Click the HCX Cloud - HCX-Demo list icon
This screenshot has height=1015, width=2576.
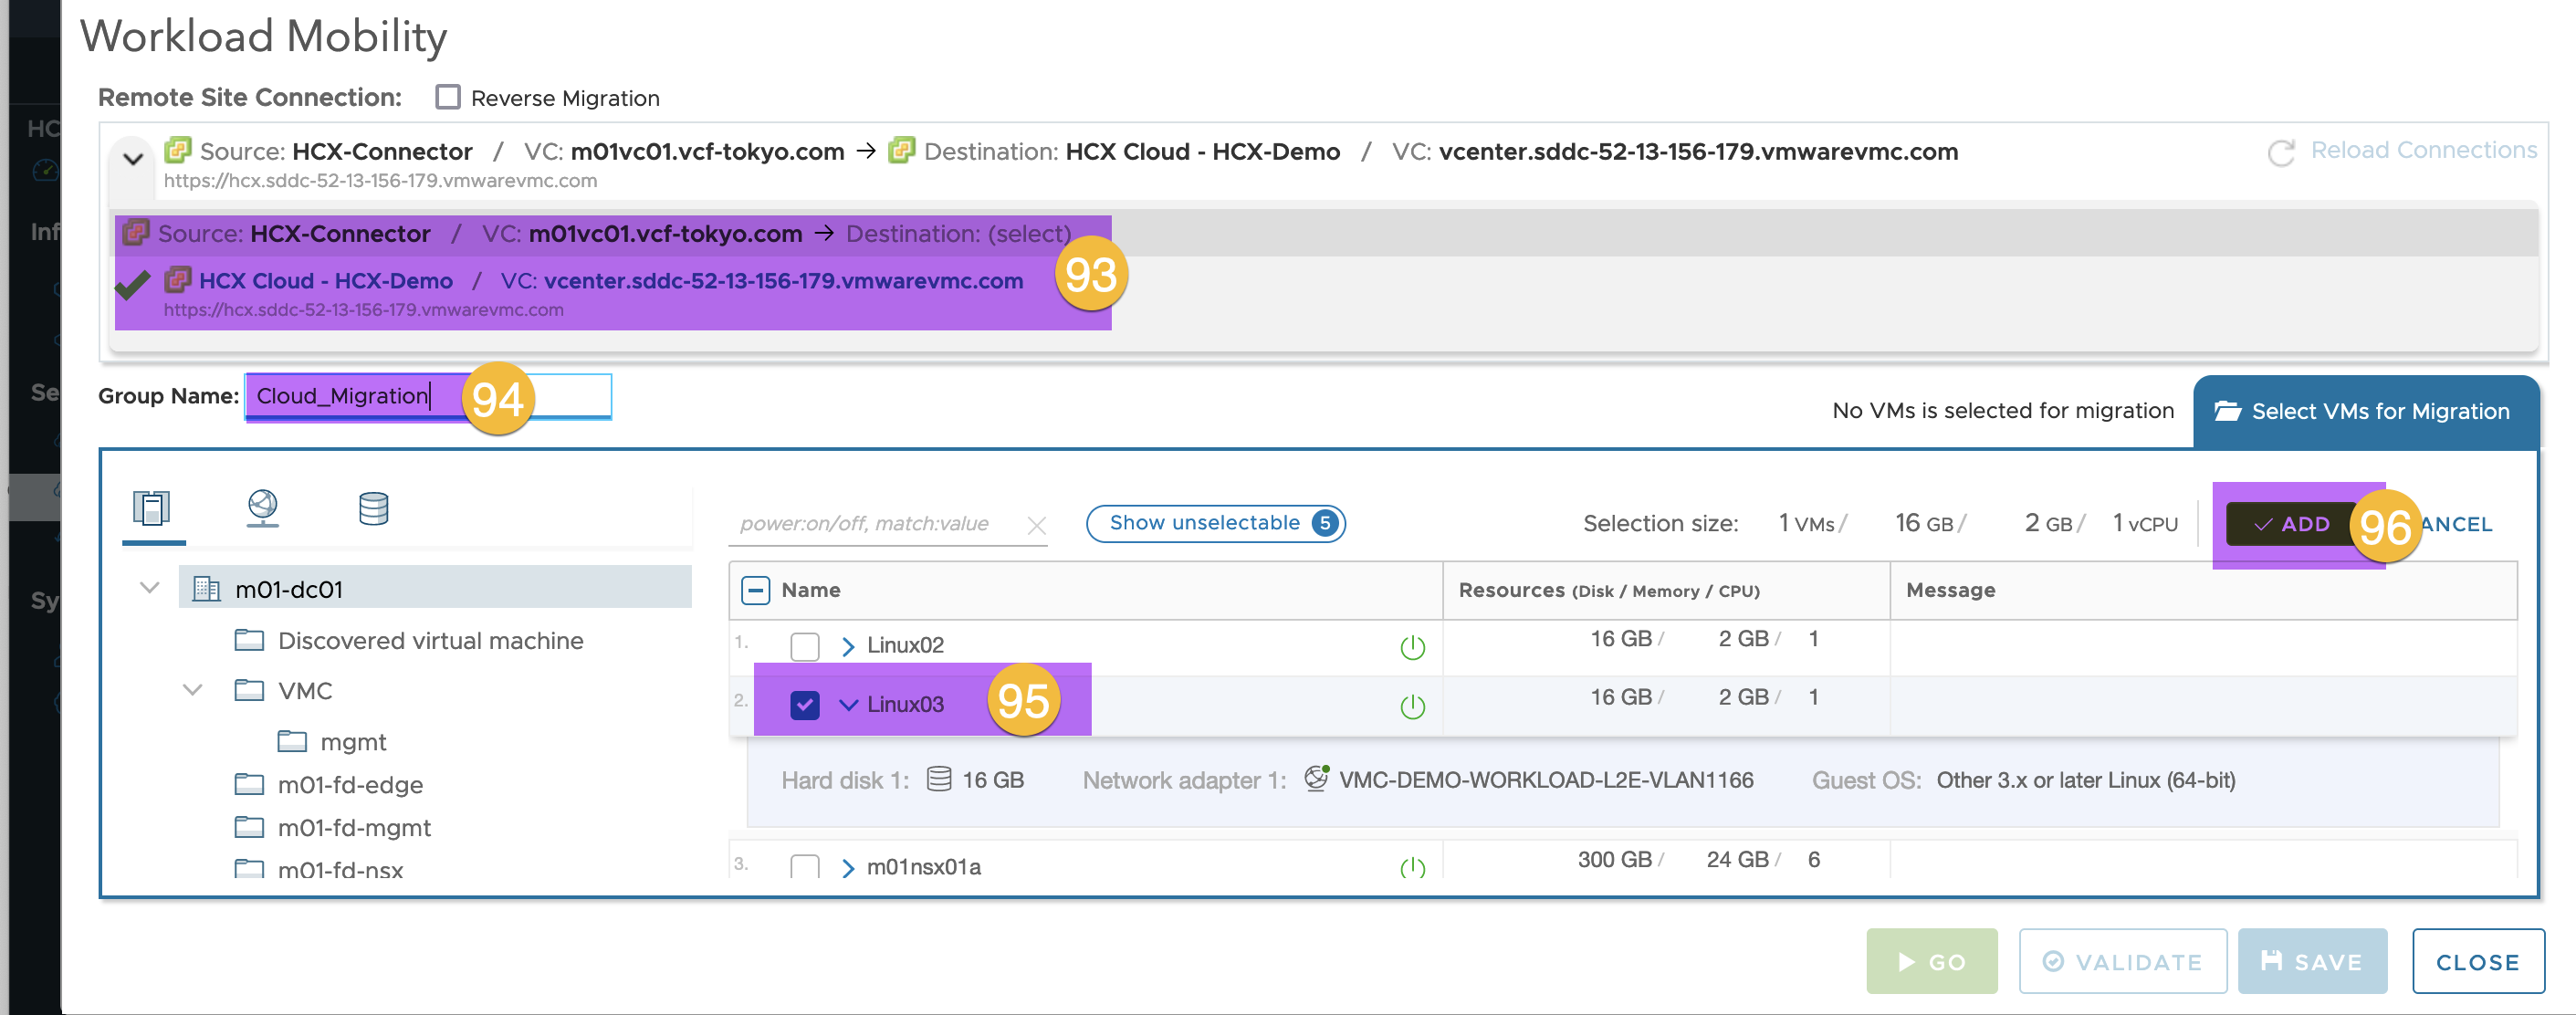click(x=177, y=279)
